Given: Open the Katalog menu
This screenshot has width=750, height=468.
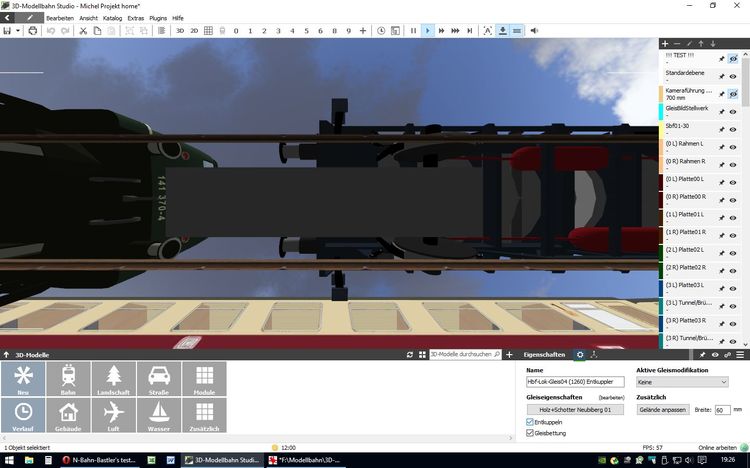Looking at the screenshot, I should (x=112, y=18).
